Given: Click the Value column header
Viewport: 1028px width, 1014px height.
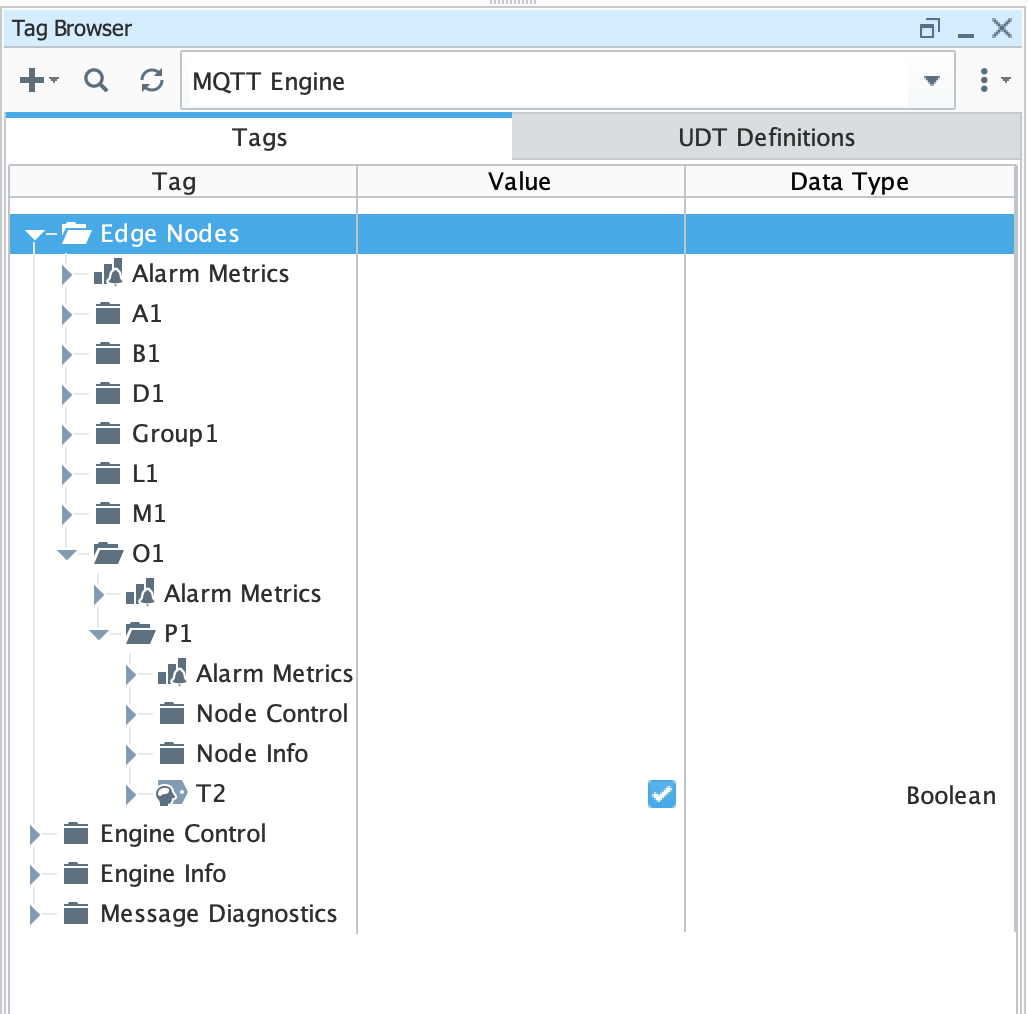Looking at the screenshot, I should tap(519, 181).
